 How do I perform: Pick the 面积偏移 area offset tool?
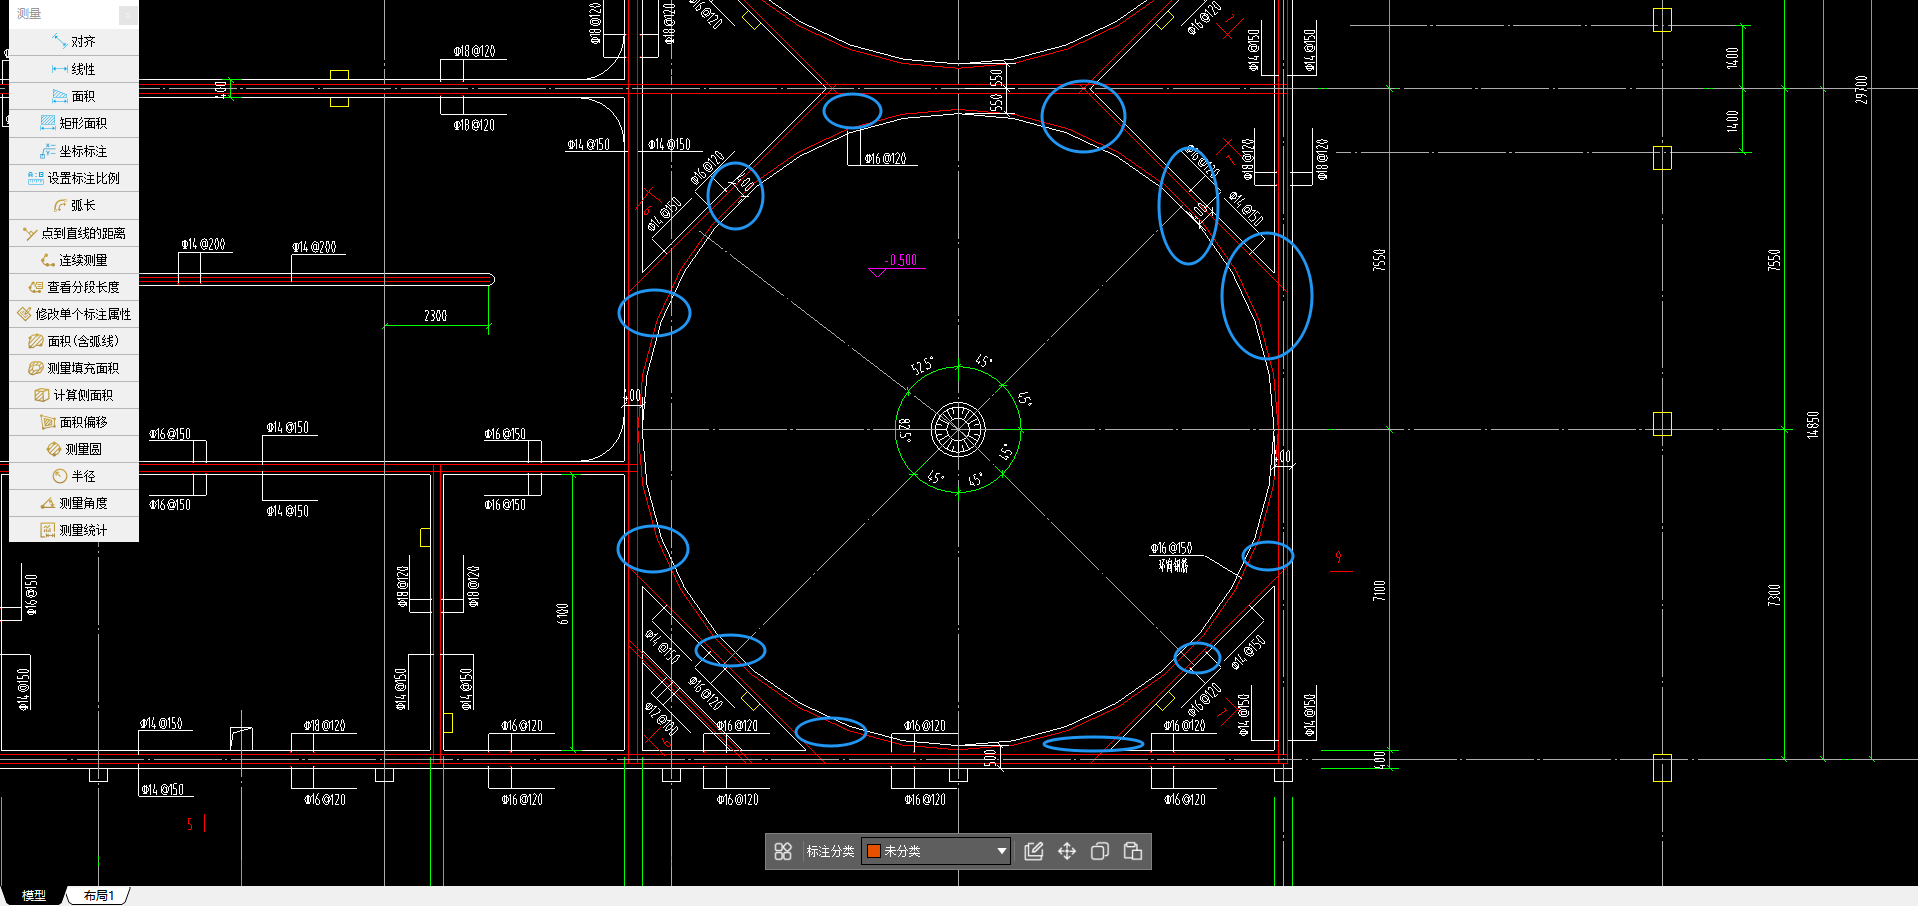tap(74, 422)
